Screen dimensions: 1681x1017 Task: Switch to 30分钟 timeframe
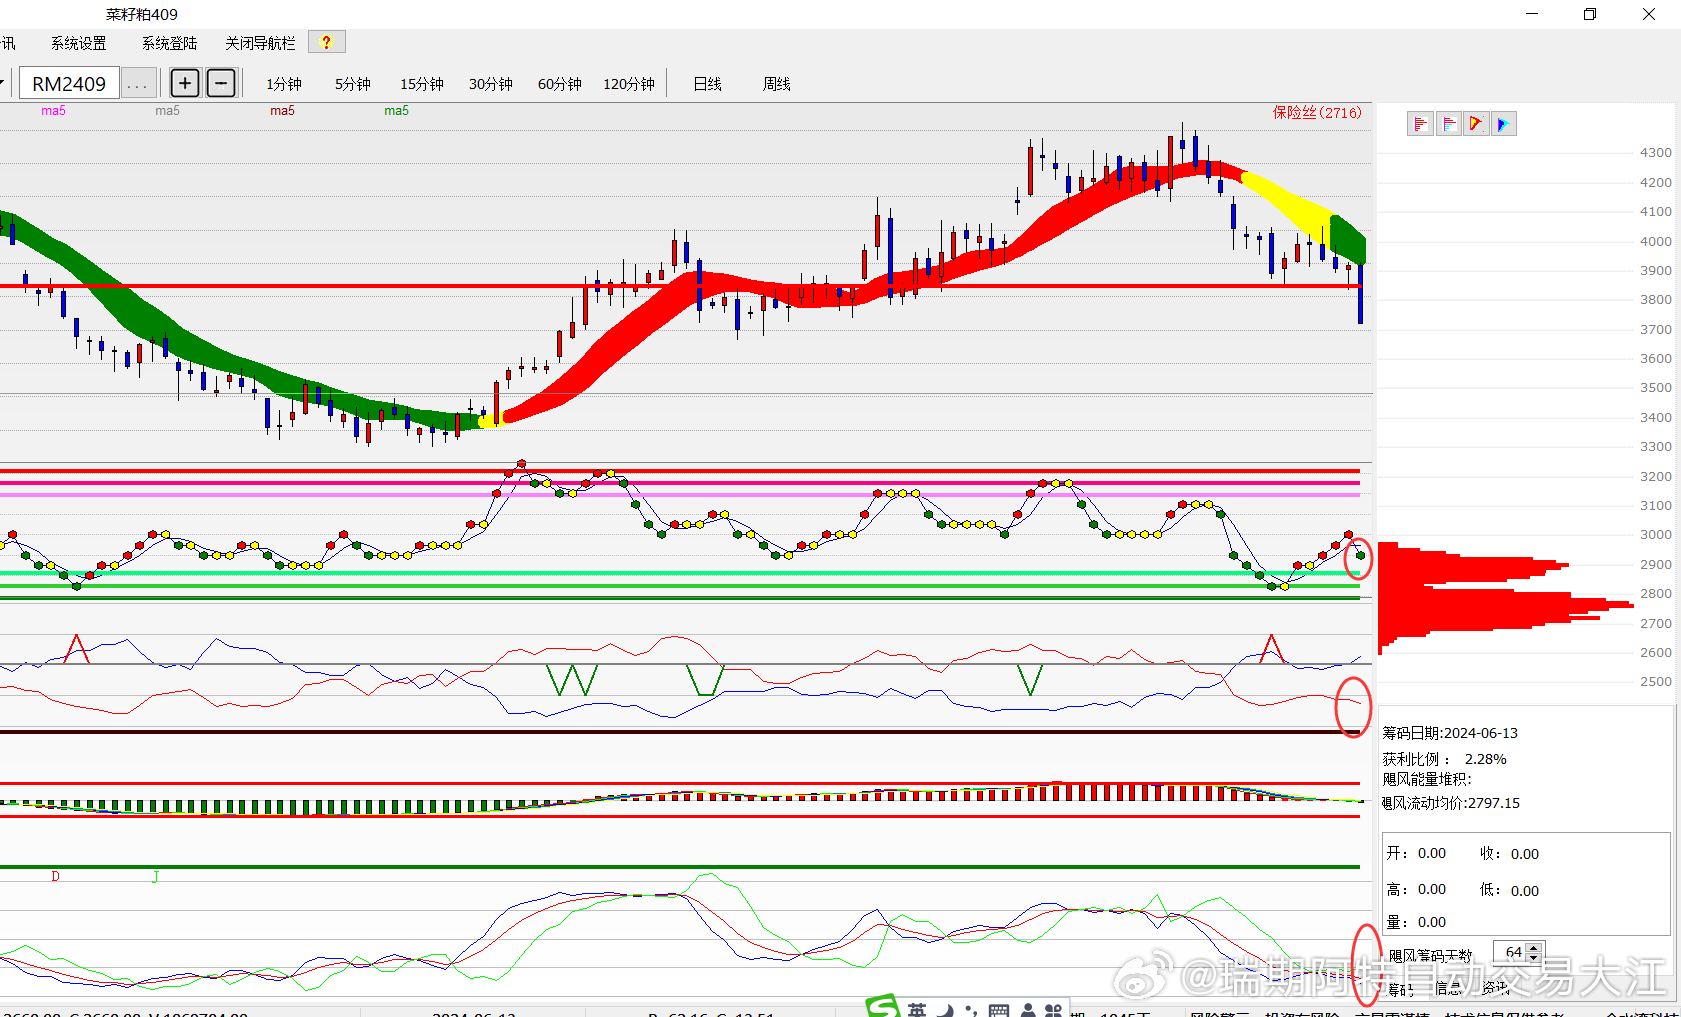[x=491, y=84]
